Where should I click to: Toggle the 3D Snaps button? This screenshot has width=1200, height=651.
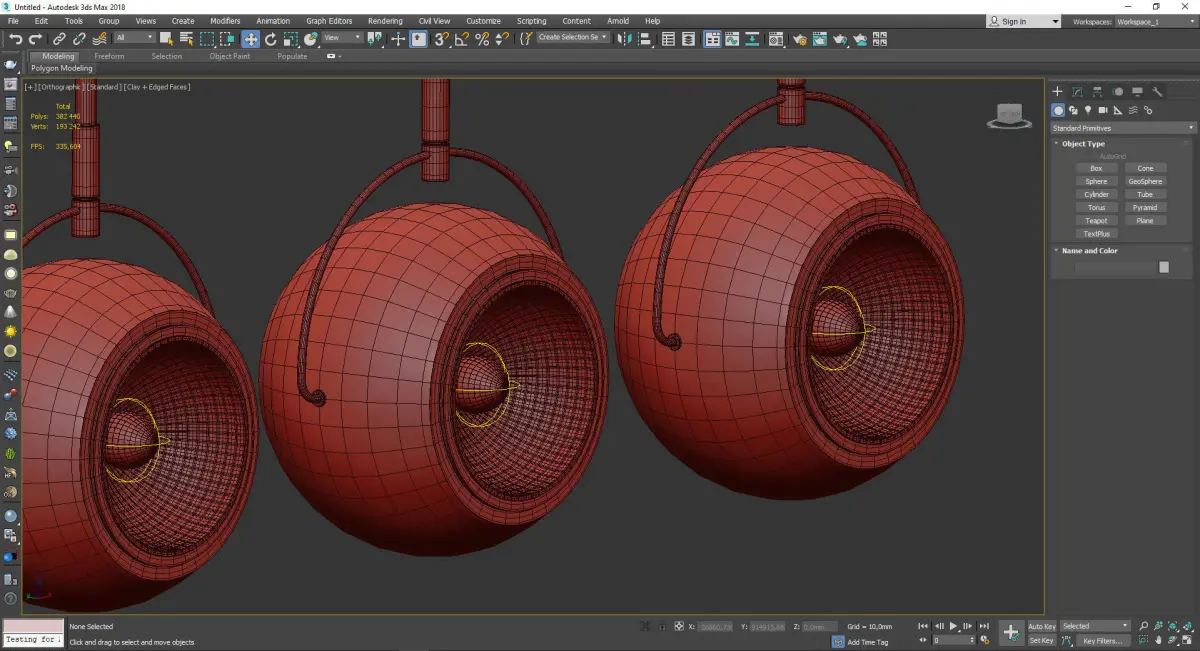(x=439, y=39)
